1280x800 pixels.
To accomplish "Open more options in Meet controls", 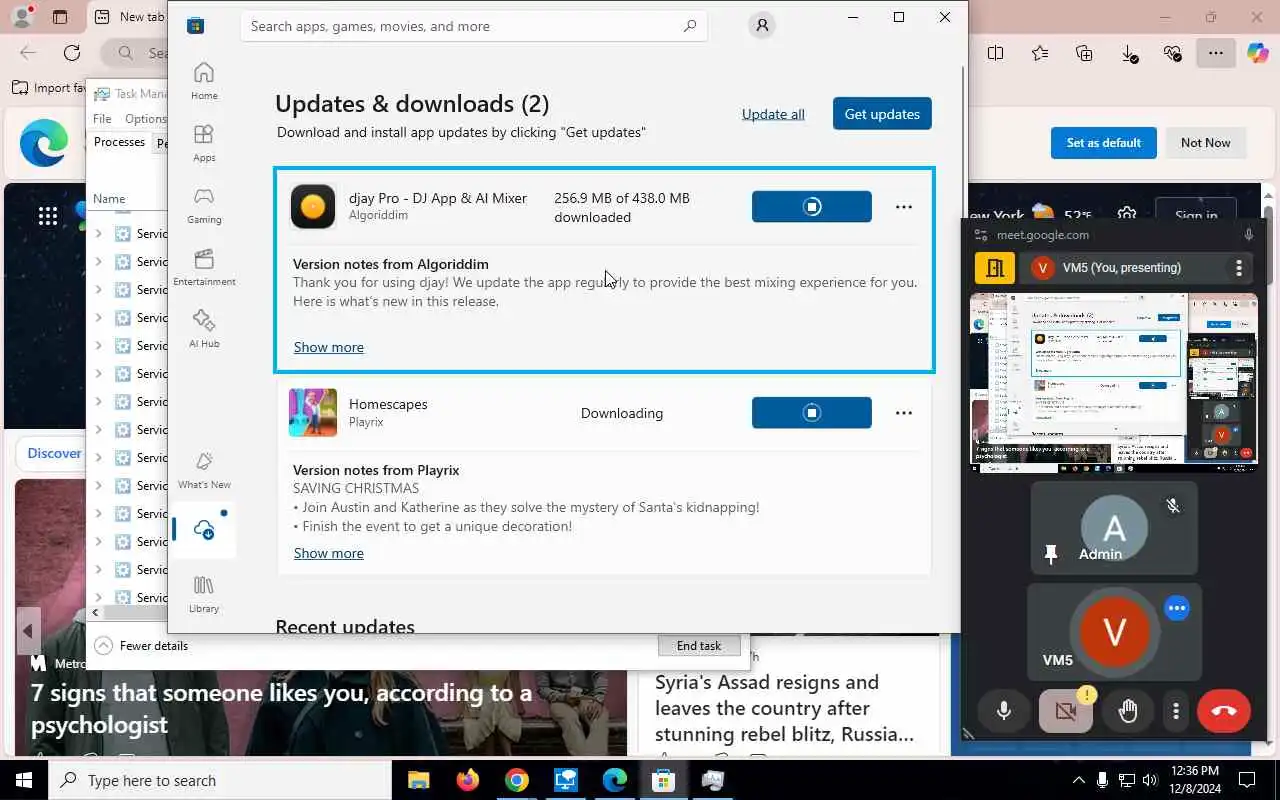I will [1176, 711].
